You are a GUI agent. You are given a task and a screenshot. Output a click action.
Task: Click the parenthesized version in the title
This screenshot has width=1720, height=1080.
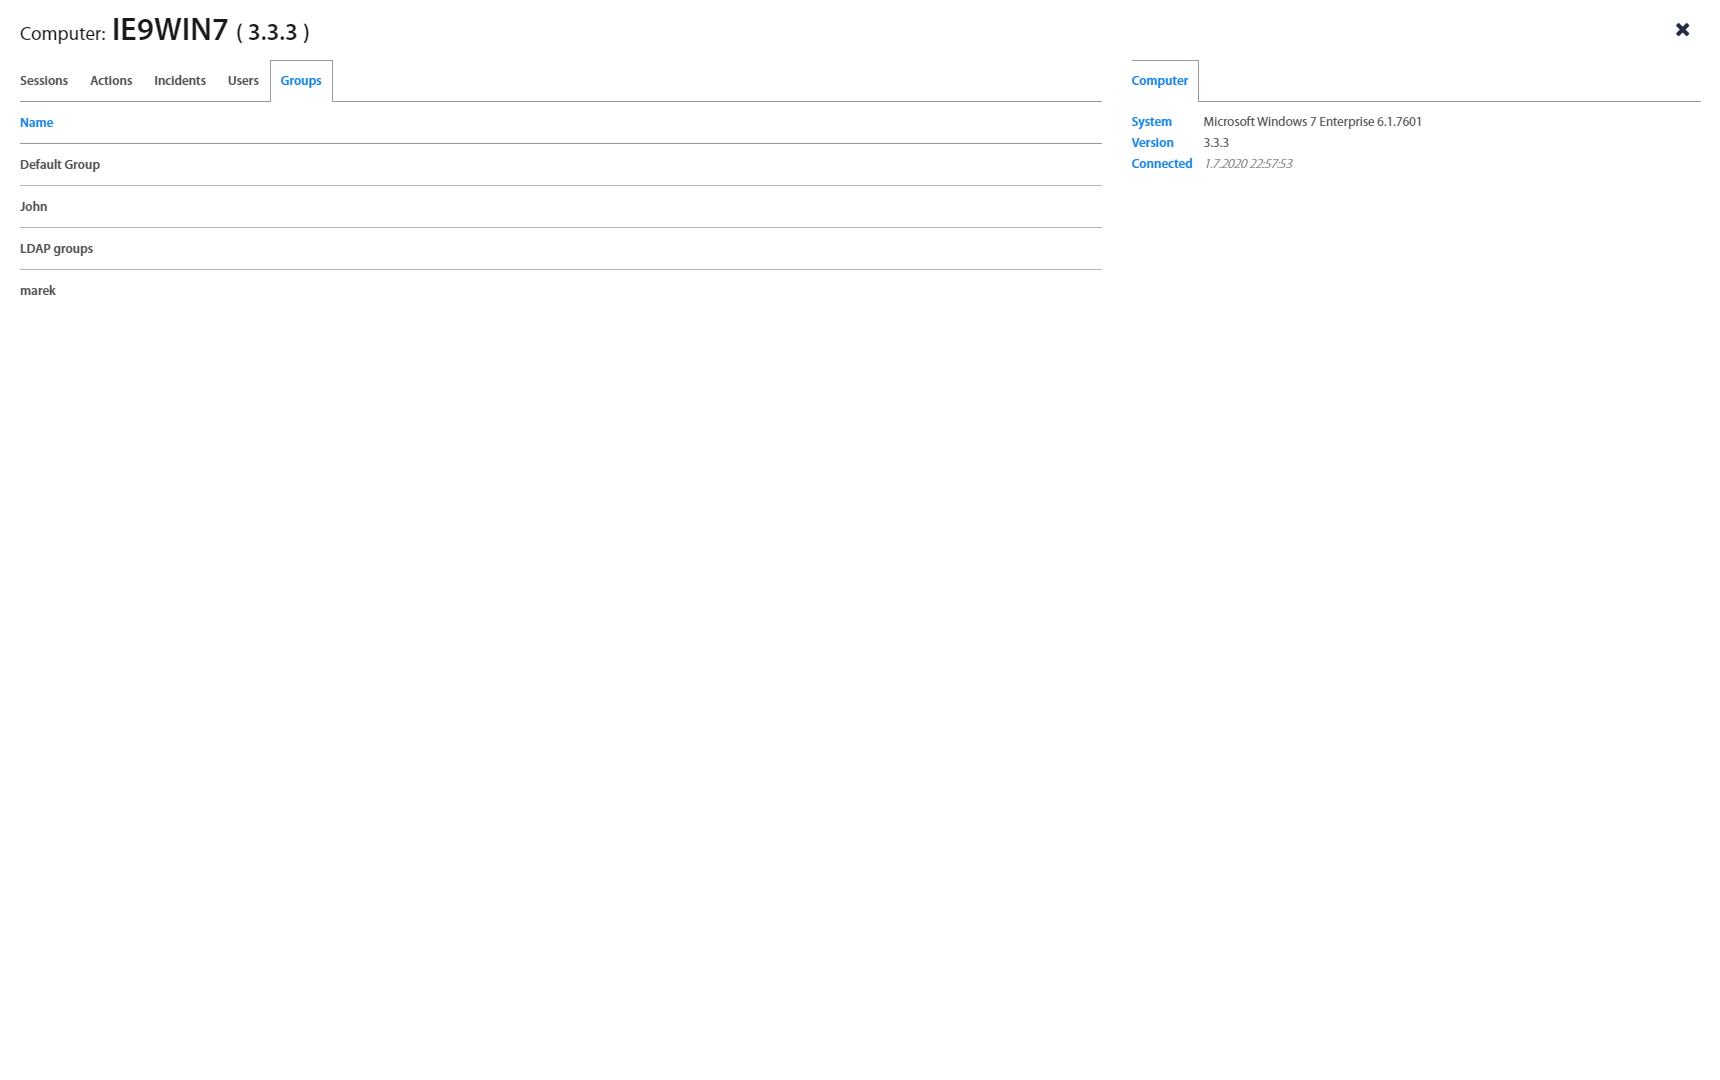(x=273, y=33)
